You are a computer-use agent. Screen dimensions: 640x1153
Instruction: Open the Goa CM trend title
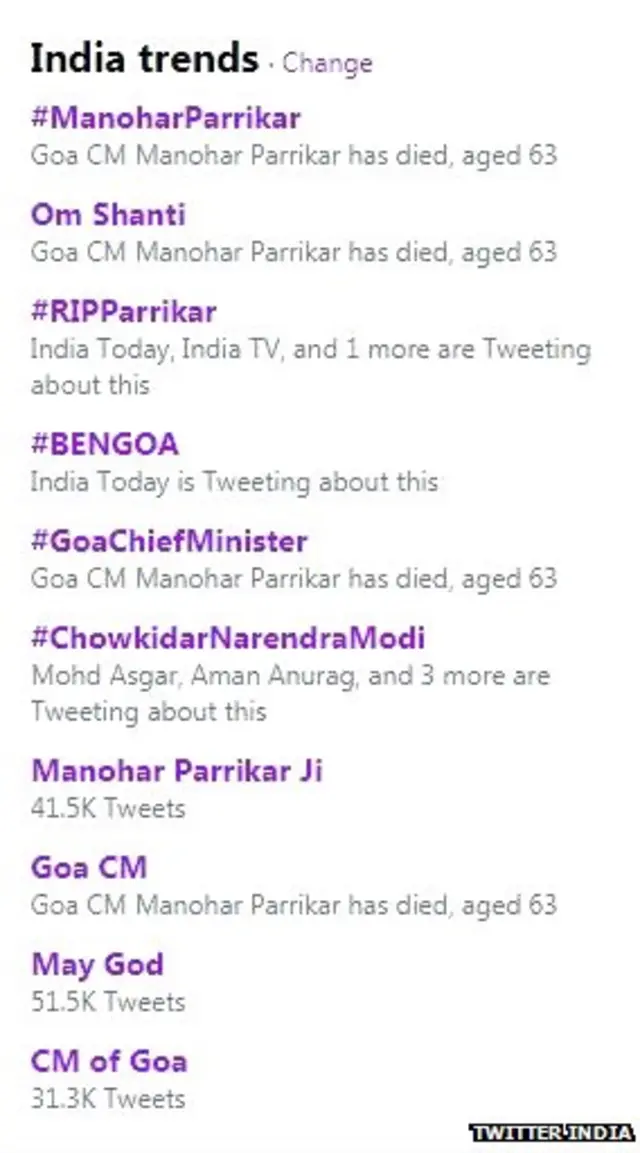pyautogui.click(x=89, y=867)
